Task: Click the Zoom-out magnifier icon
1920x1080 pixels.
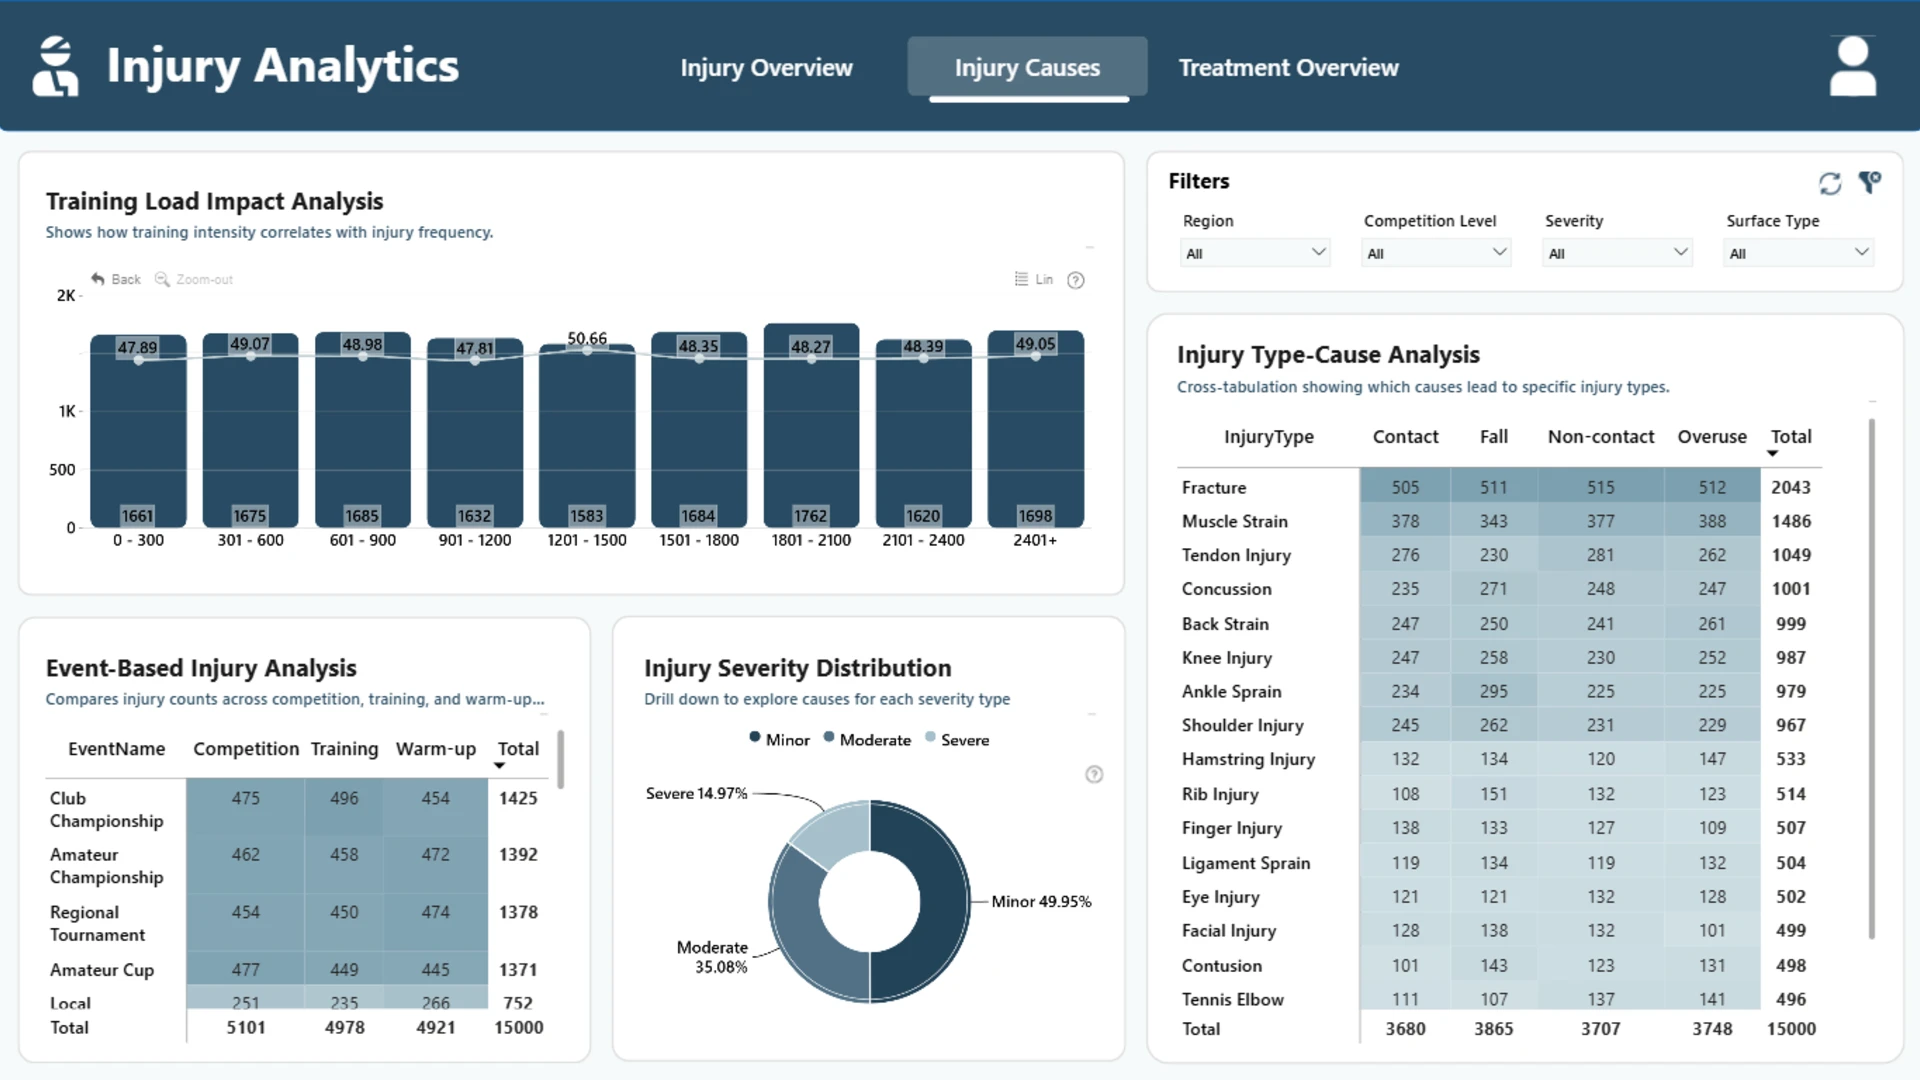Action: 162,279
